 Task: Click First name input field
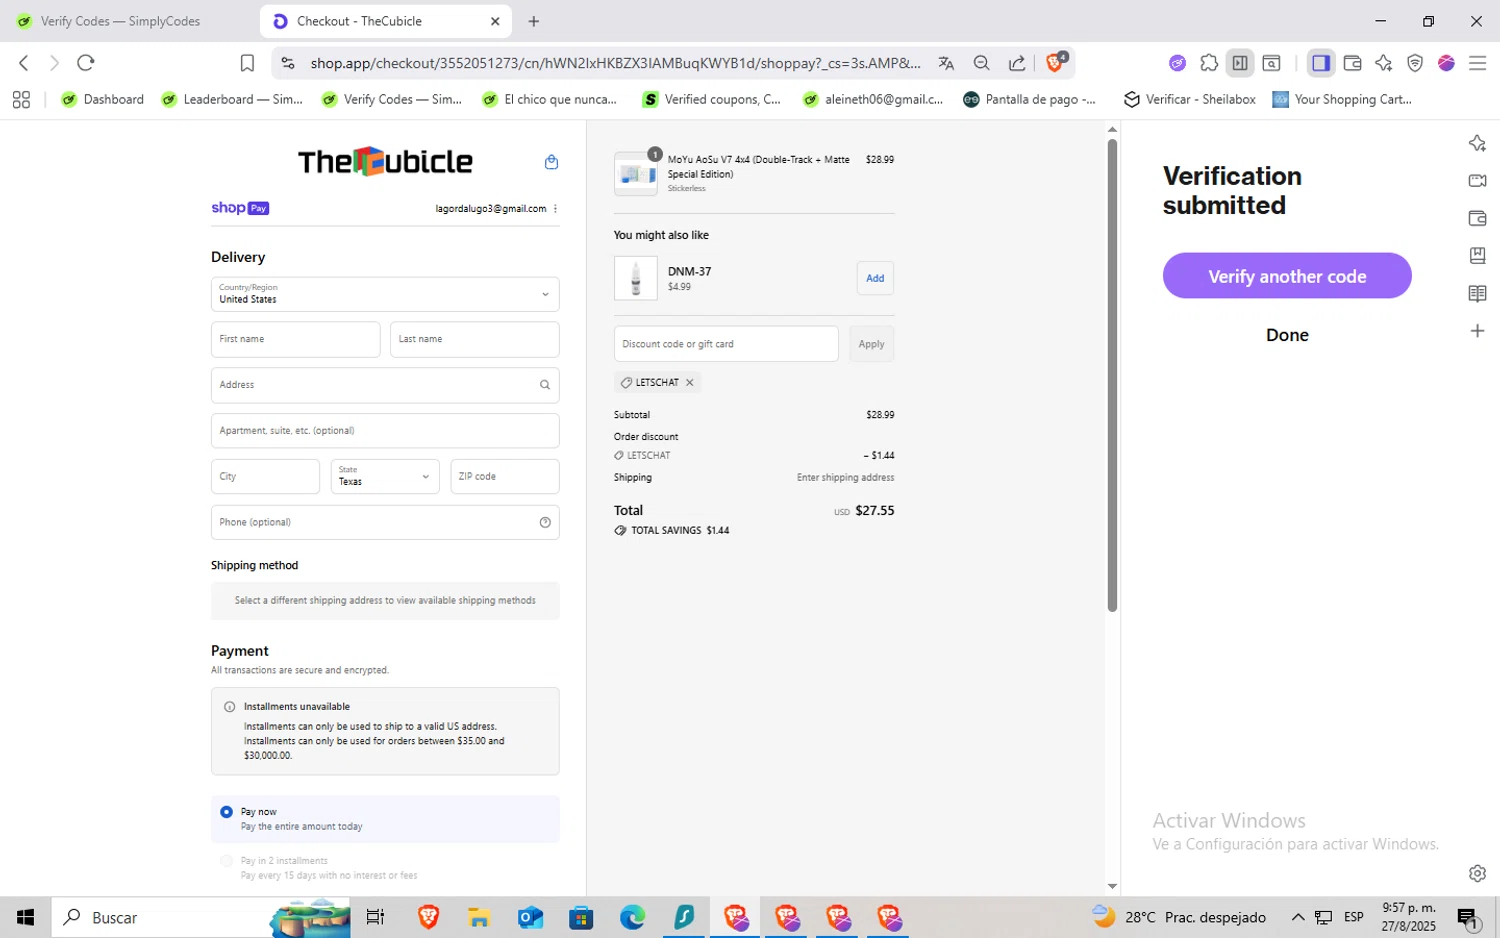coord(296,340)
